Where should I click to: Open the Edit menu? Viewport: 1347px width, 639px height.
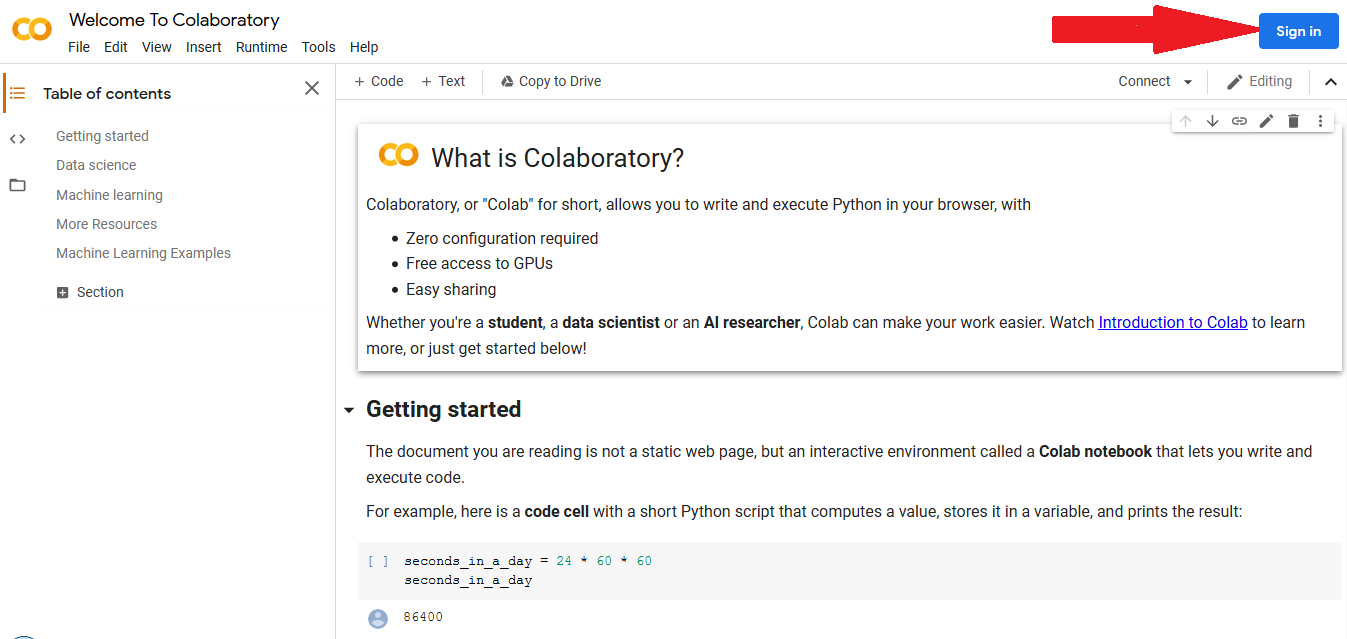point(116,47)
